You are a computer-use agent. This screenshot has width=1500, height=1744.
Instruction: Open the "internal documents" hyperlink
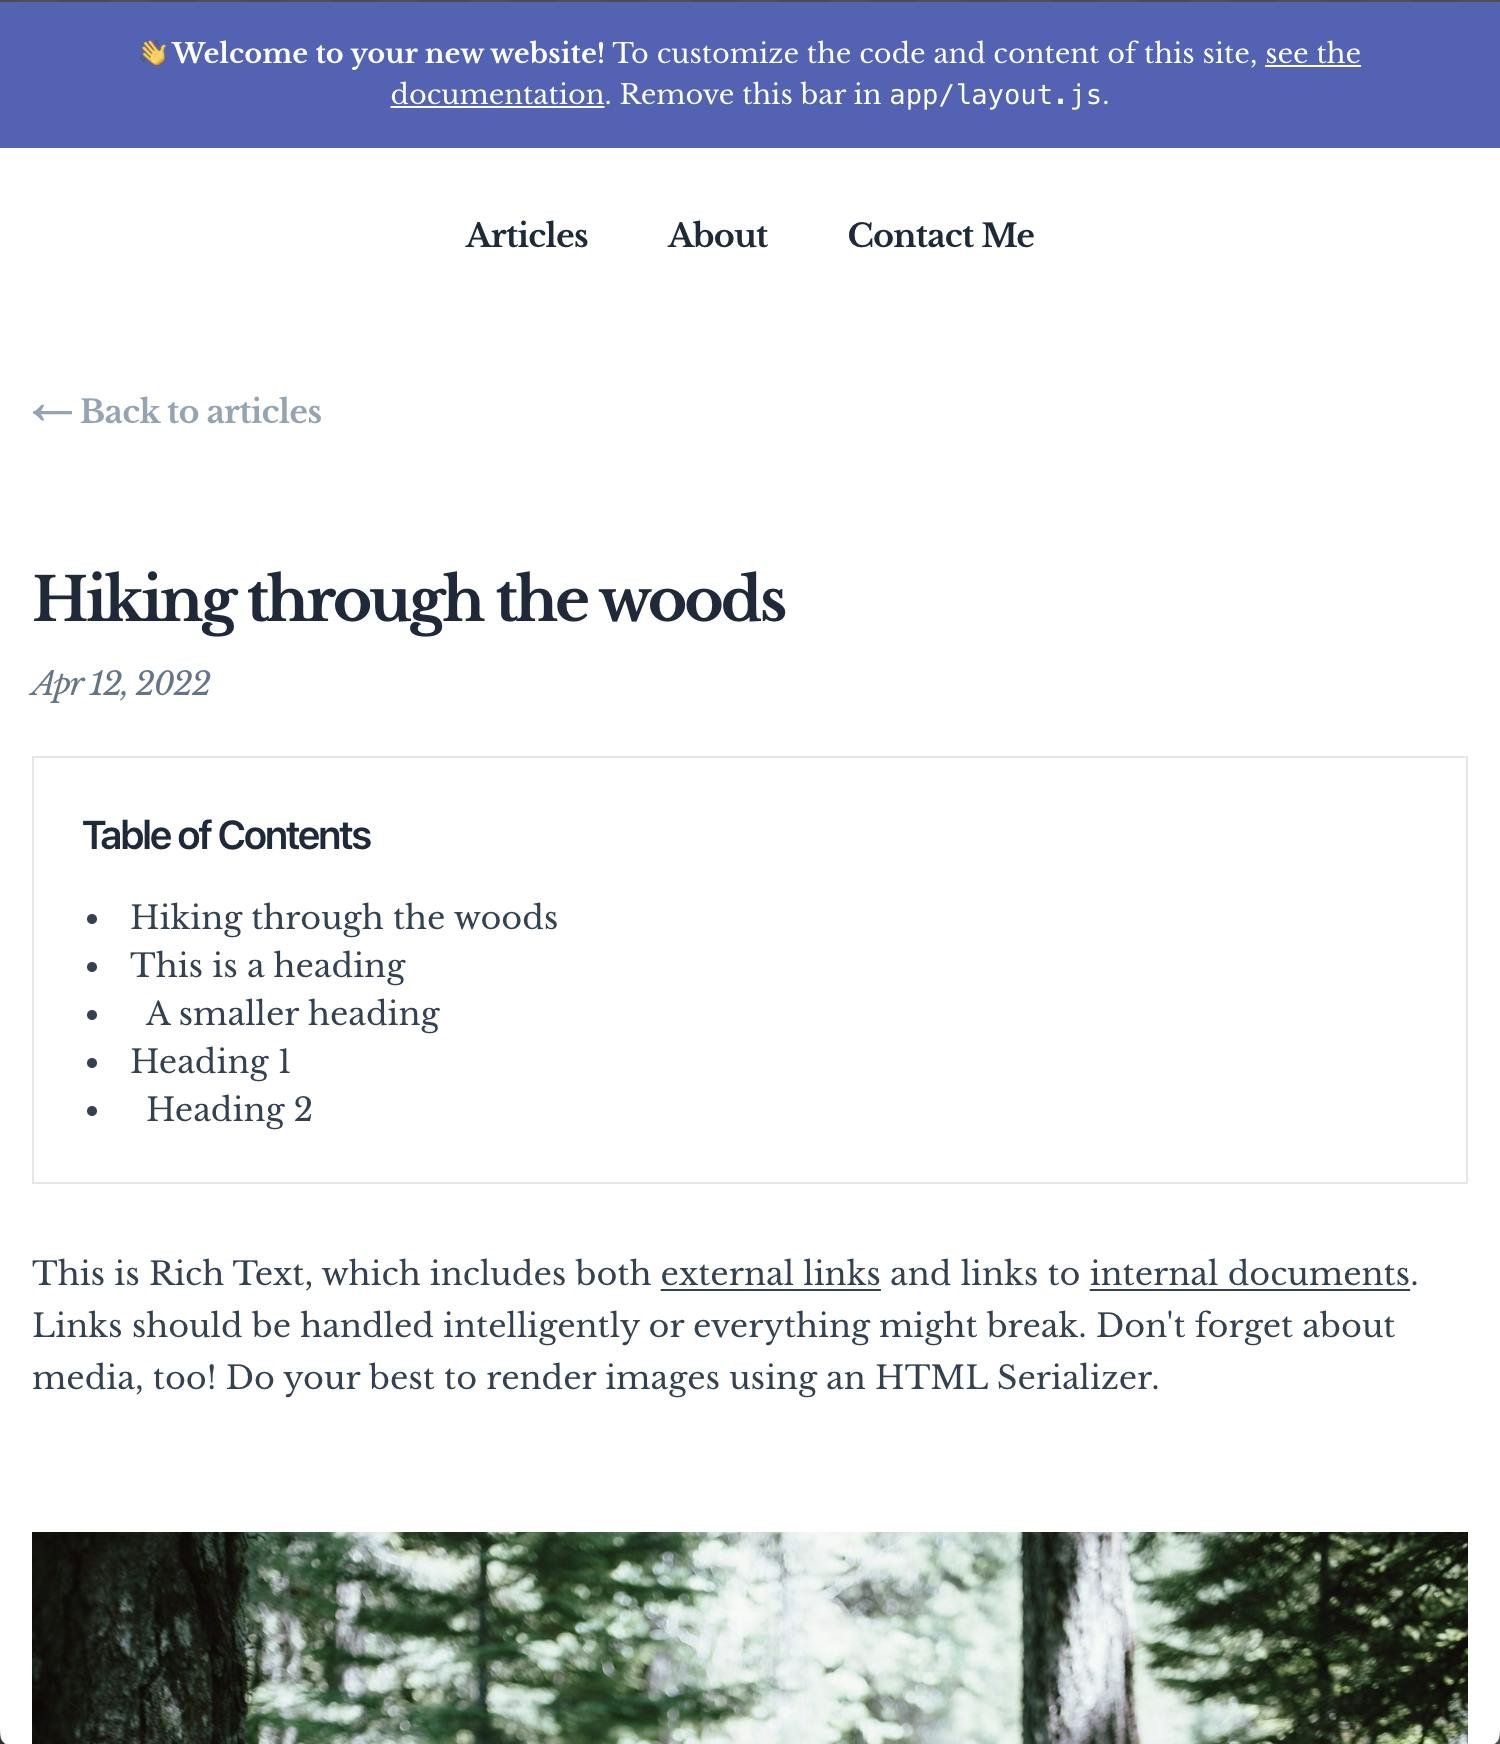1249,1274
